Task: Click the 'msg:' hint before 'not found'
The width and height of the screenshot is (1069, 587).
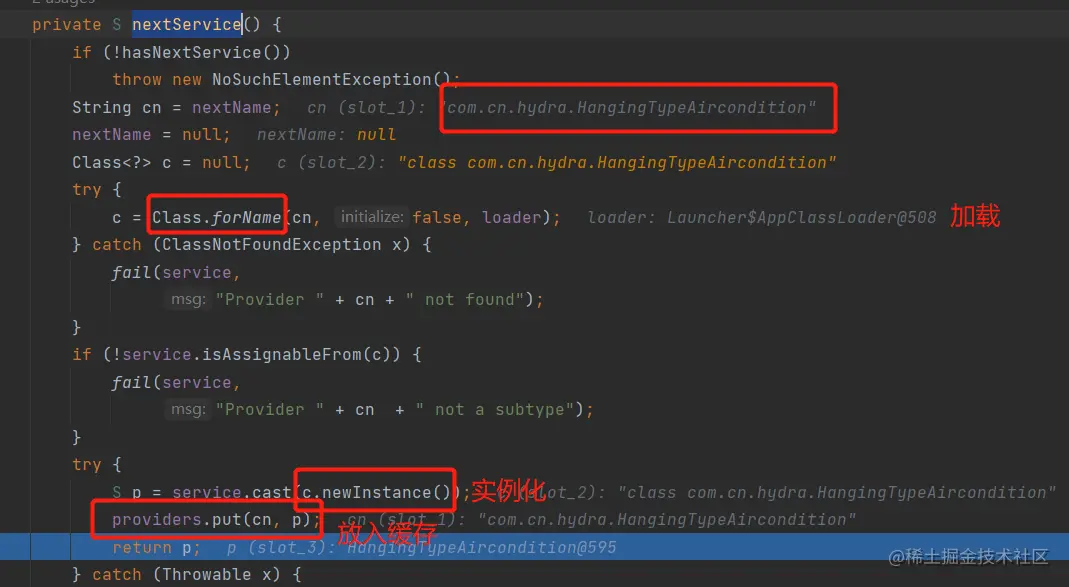Action: pos(188,299)
